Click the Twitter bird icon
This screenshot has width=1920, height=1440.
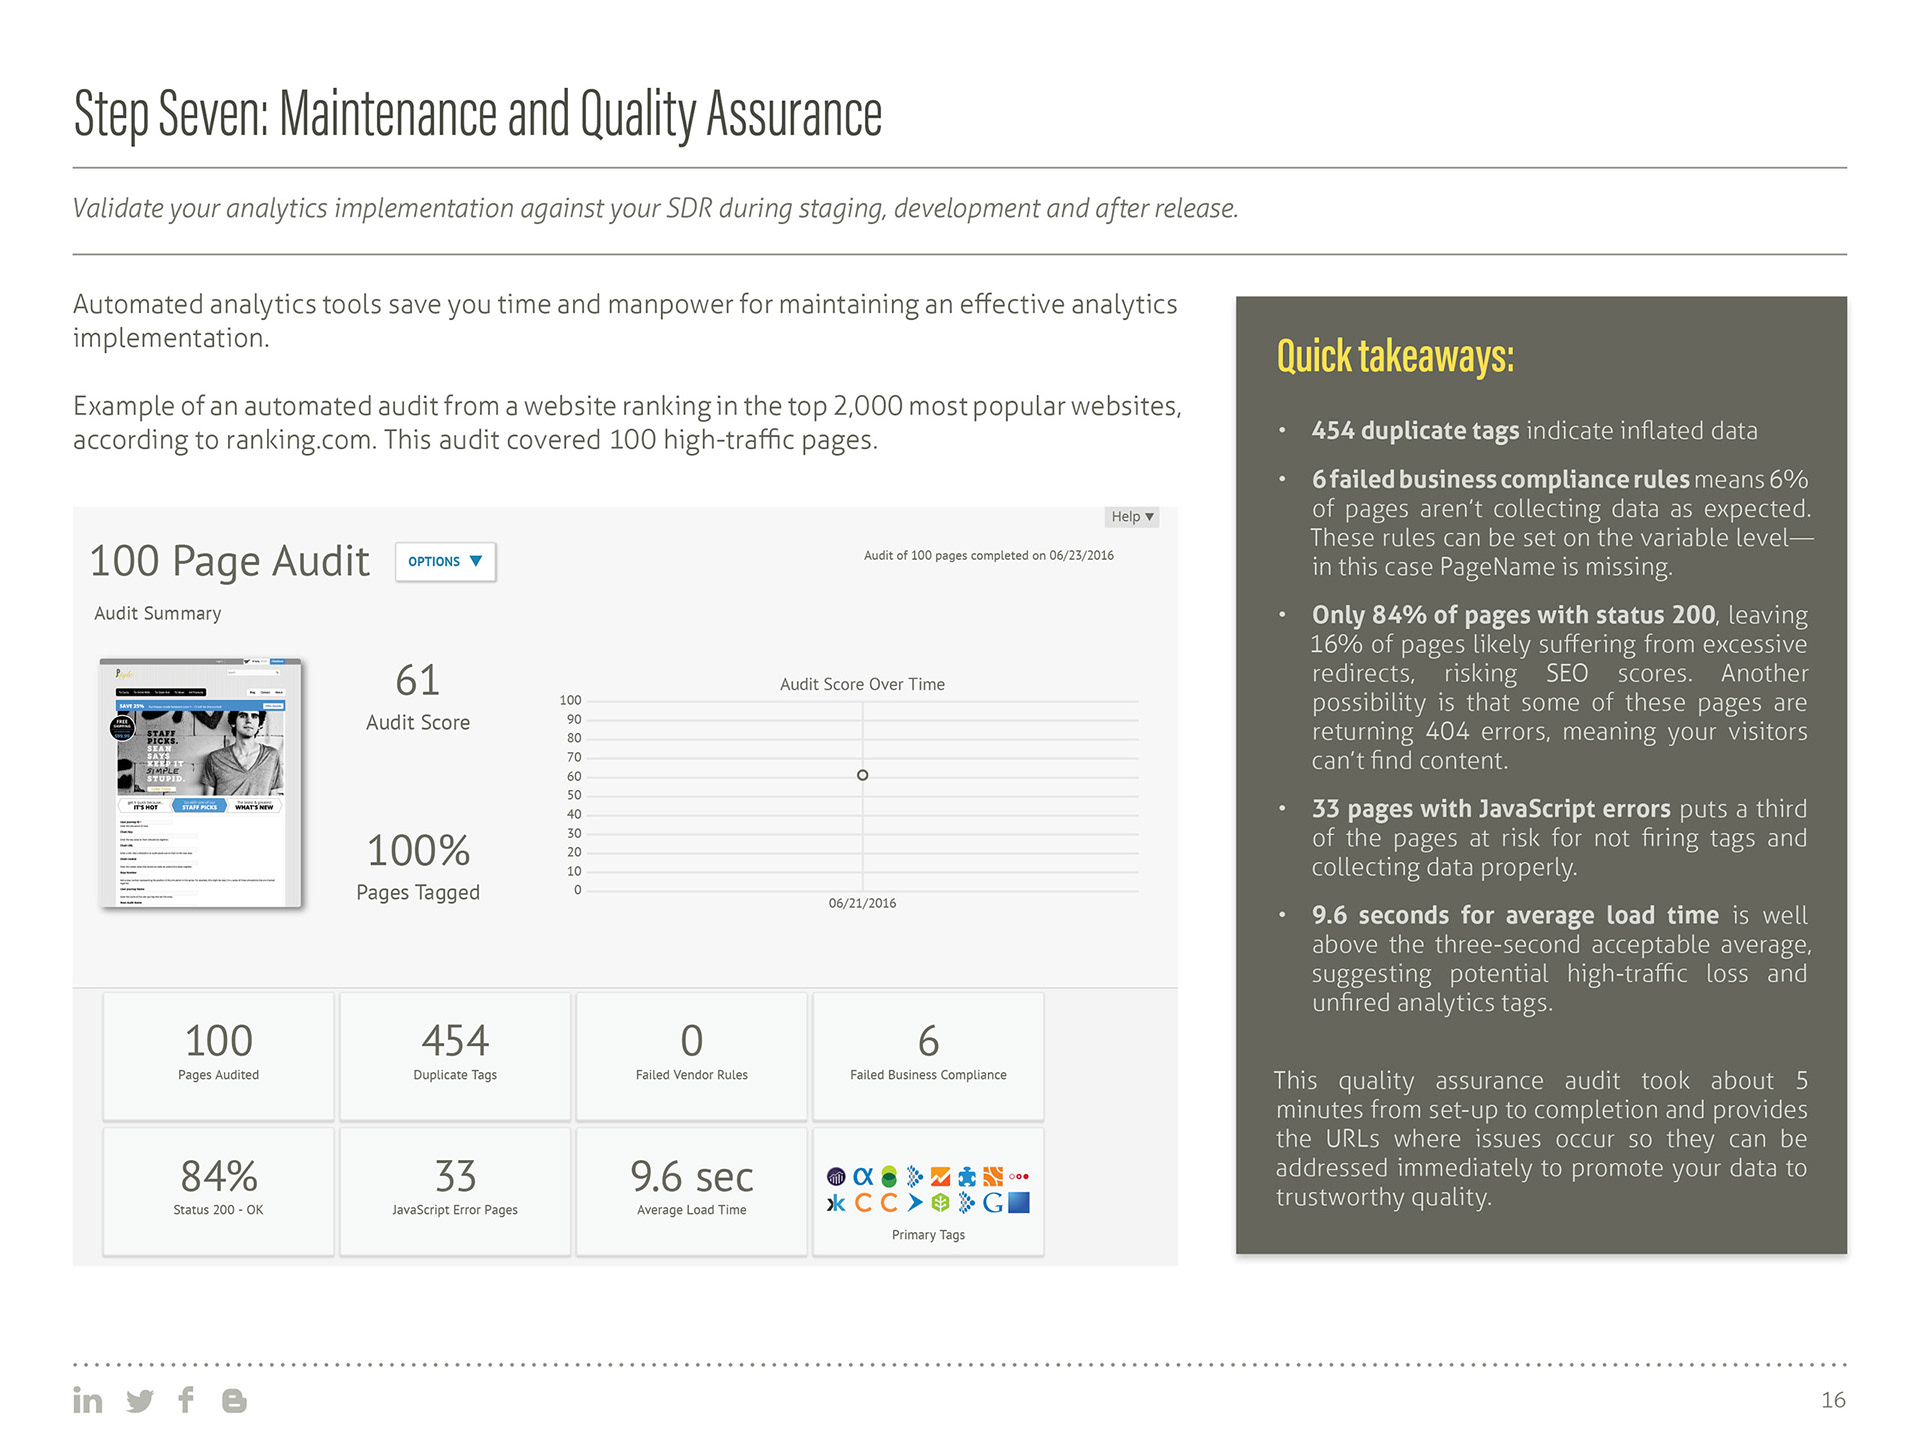pyautogui.click(x=140, y=1400)
